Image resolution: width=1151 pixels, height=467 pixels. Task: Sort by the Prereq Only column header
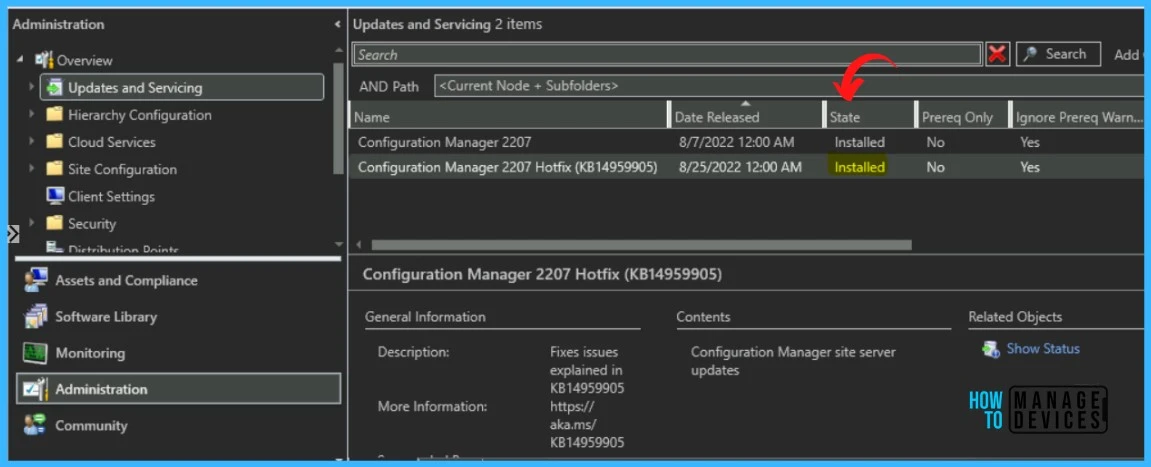[x=961, y=117]
